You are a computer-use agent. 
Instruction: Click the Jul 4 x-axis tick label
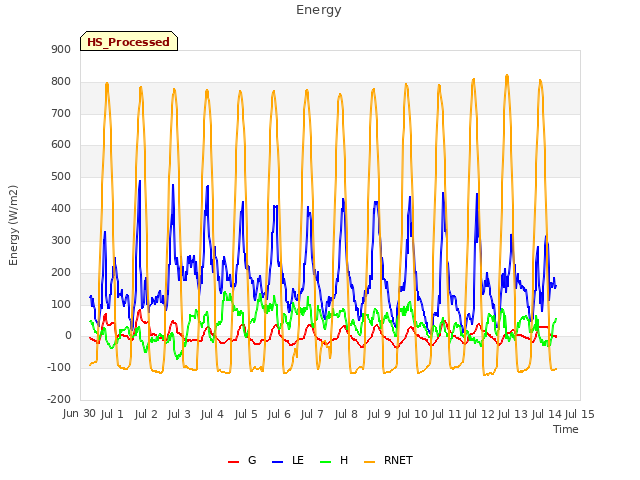point(212,414)
